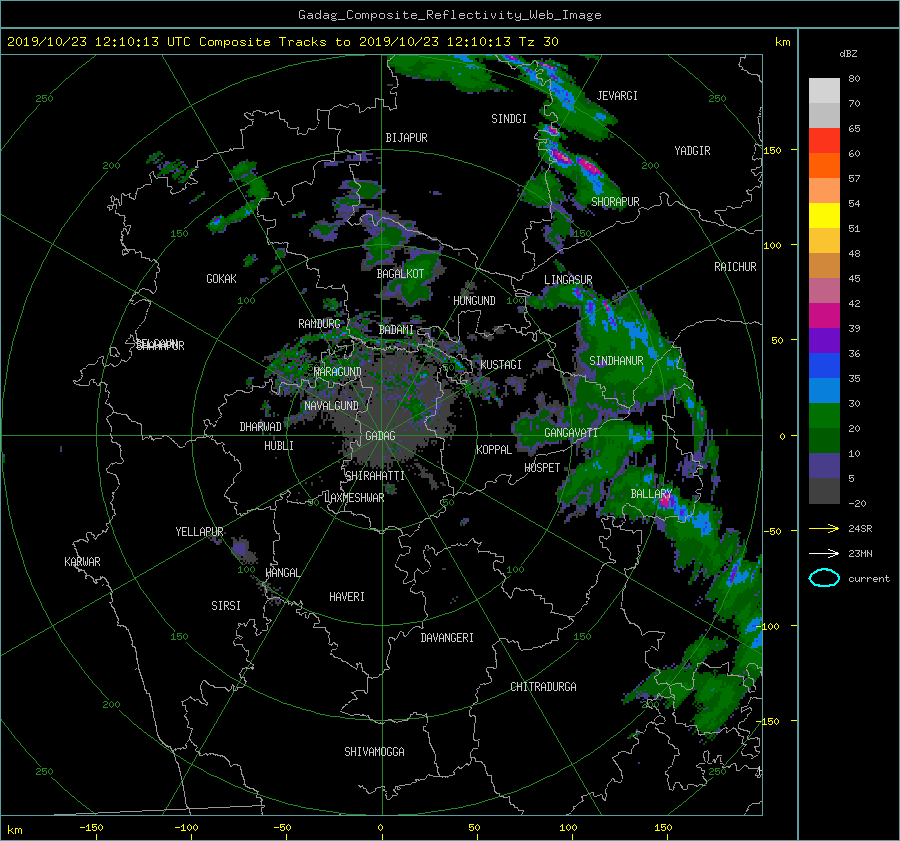The height and width of the screenshot is (841, 900).
Task: Click the magenta storm core near Ballary
Action: pos(666,501)
